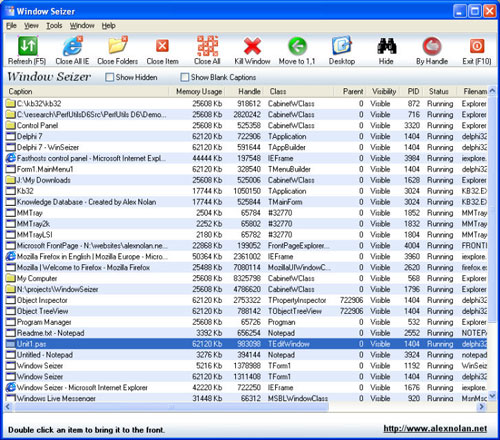Click the vertical scrollbar down arrow
Image resolution: width=500 pixels, height=440 pixels.
[492, 396]
